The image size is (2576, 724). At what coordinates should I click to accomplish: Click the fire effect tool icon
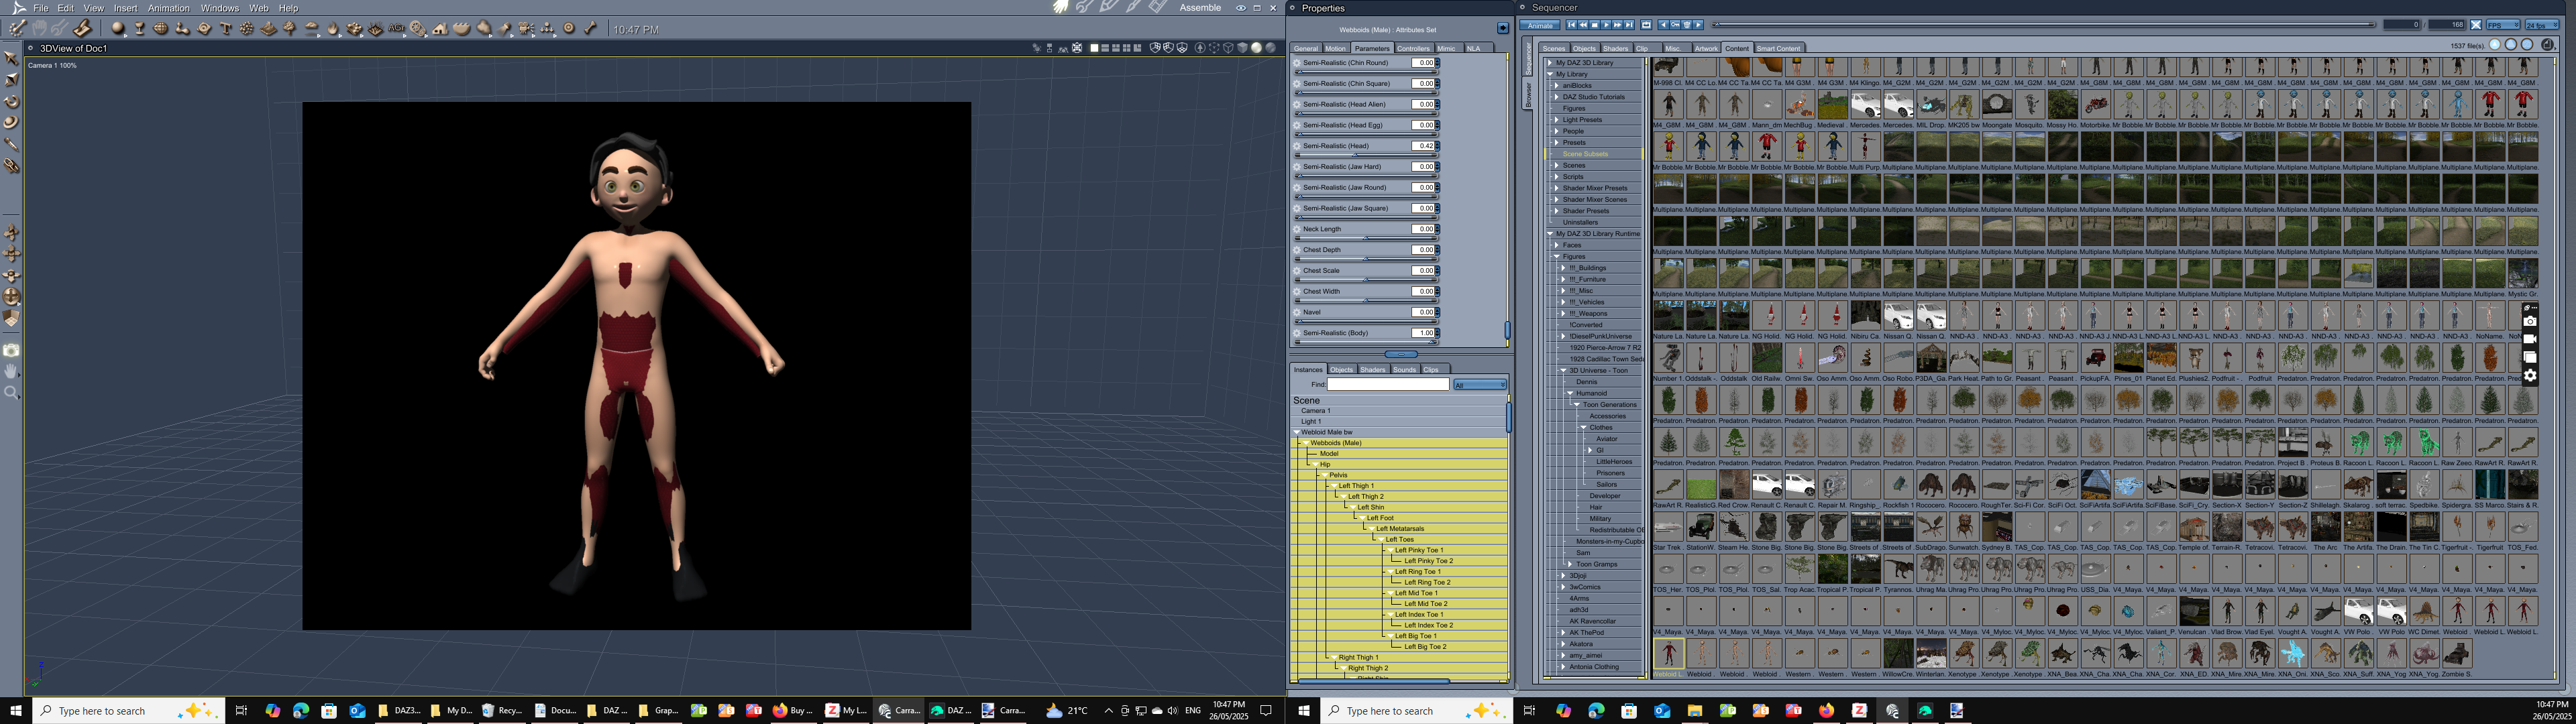333,29
